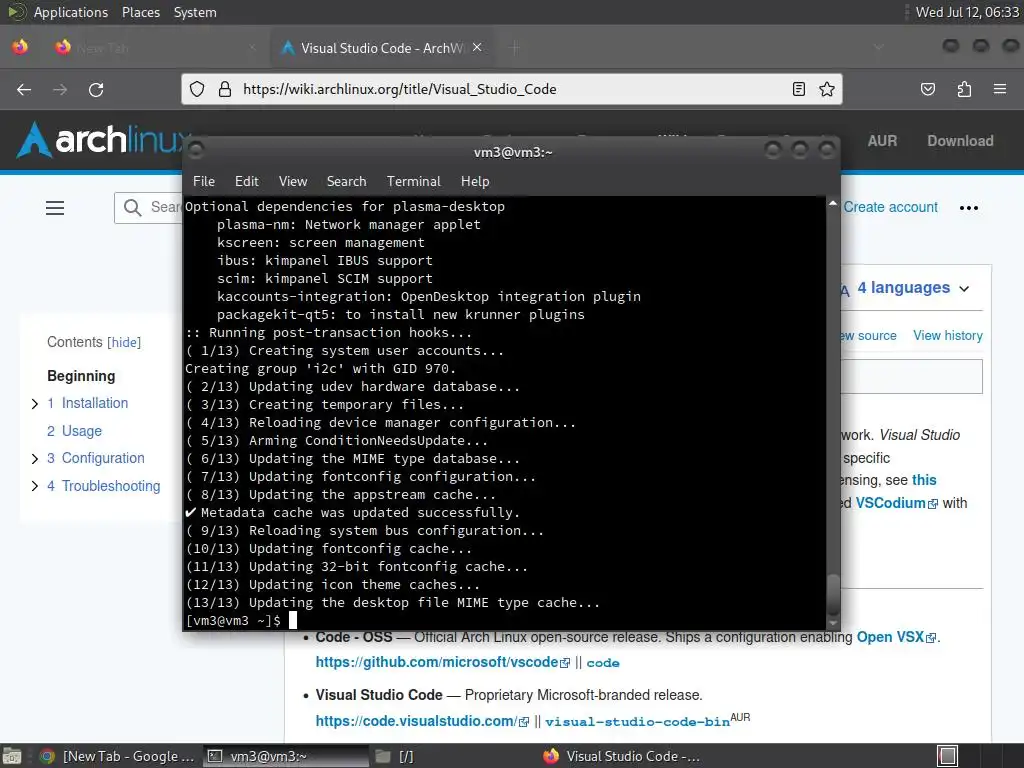Screen dimensions: 1024x768
Task: Toggle reader view icon in address bar
Action: (799, 89)
